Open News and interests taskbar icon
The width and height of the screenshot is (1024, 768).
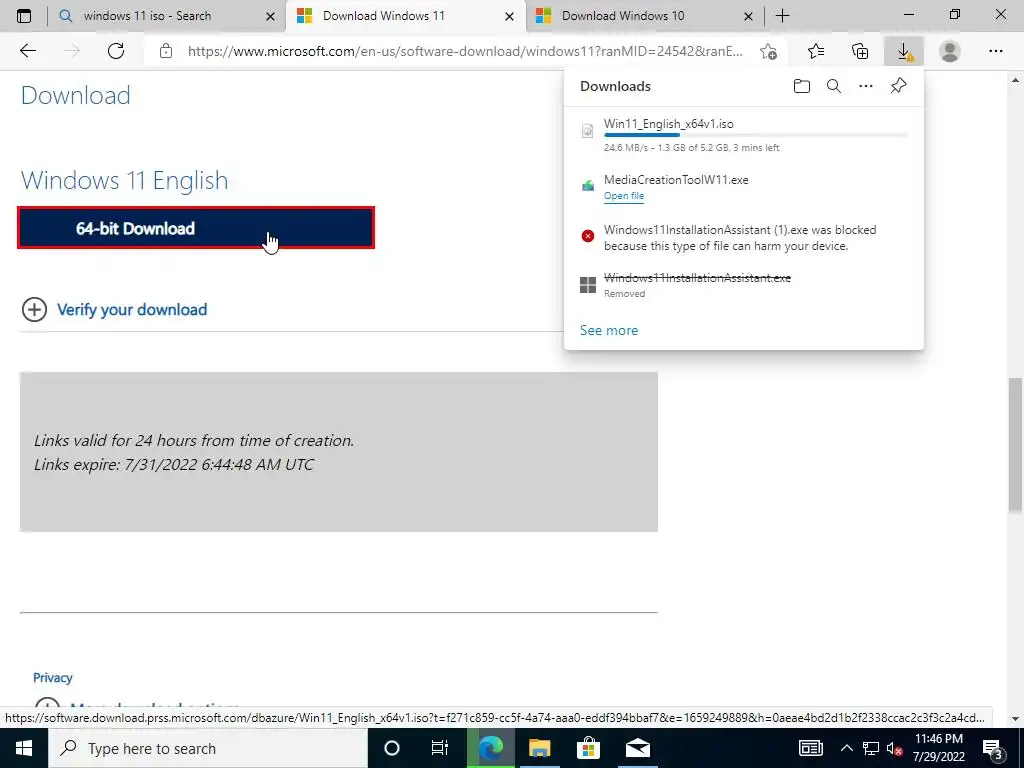click(810, 748)
